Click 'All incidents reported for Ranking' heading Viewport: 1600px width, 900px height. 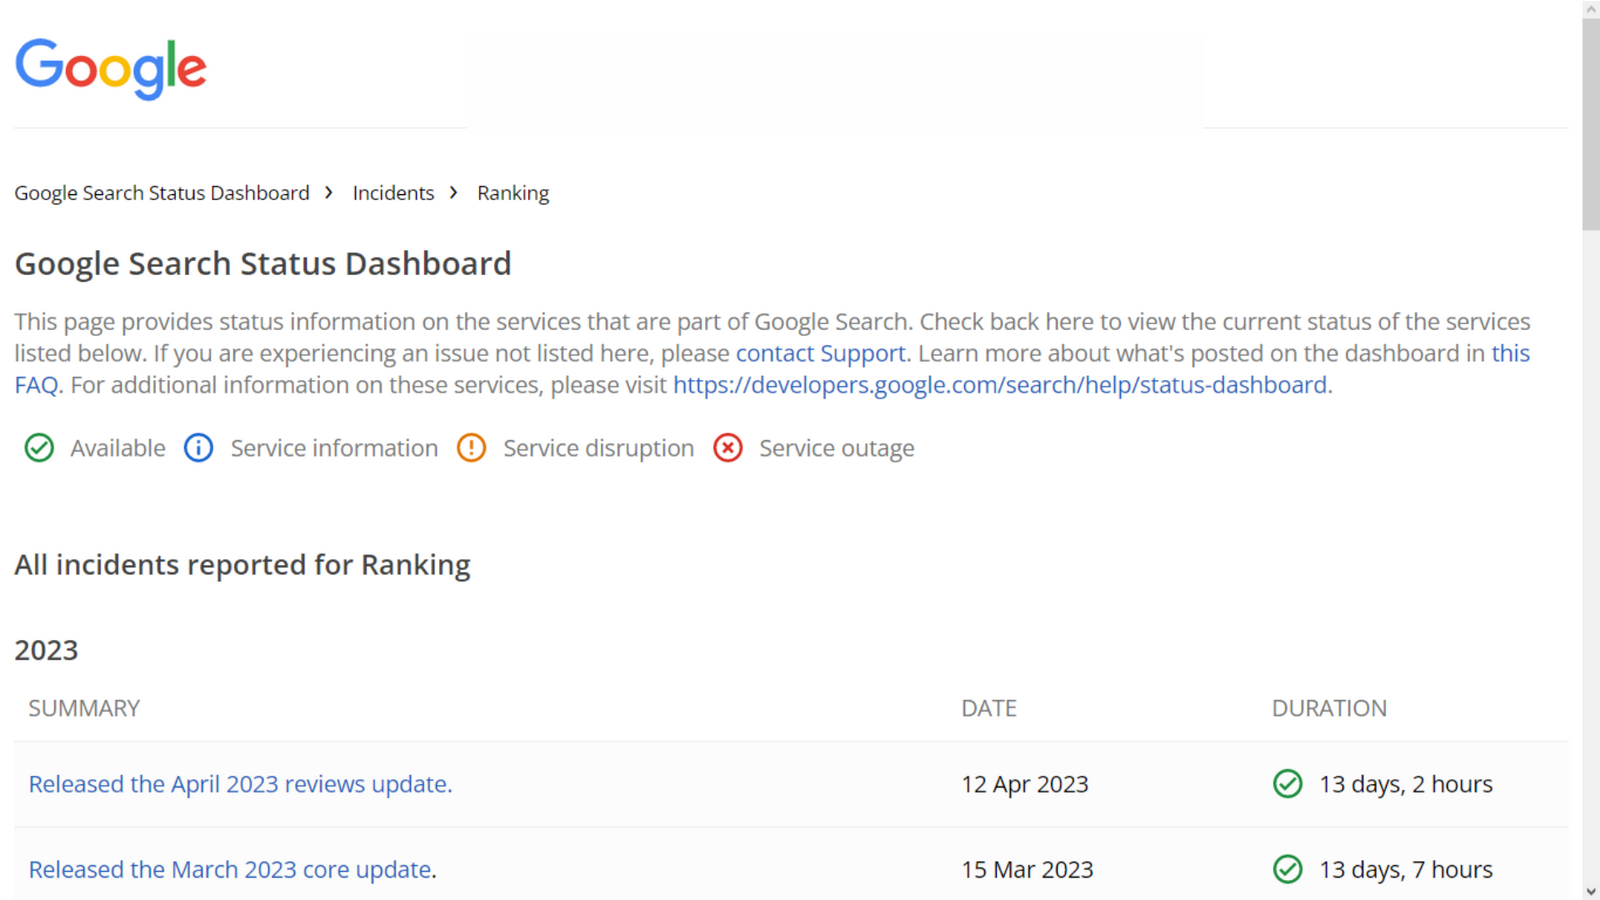click(x=242, y=565)
